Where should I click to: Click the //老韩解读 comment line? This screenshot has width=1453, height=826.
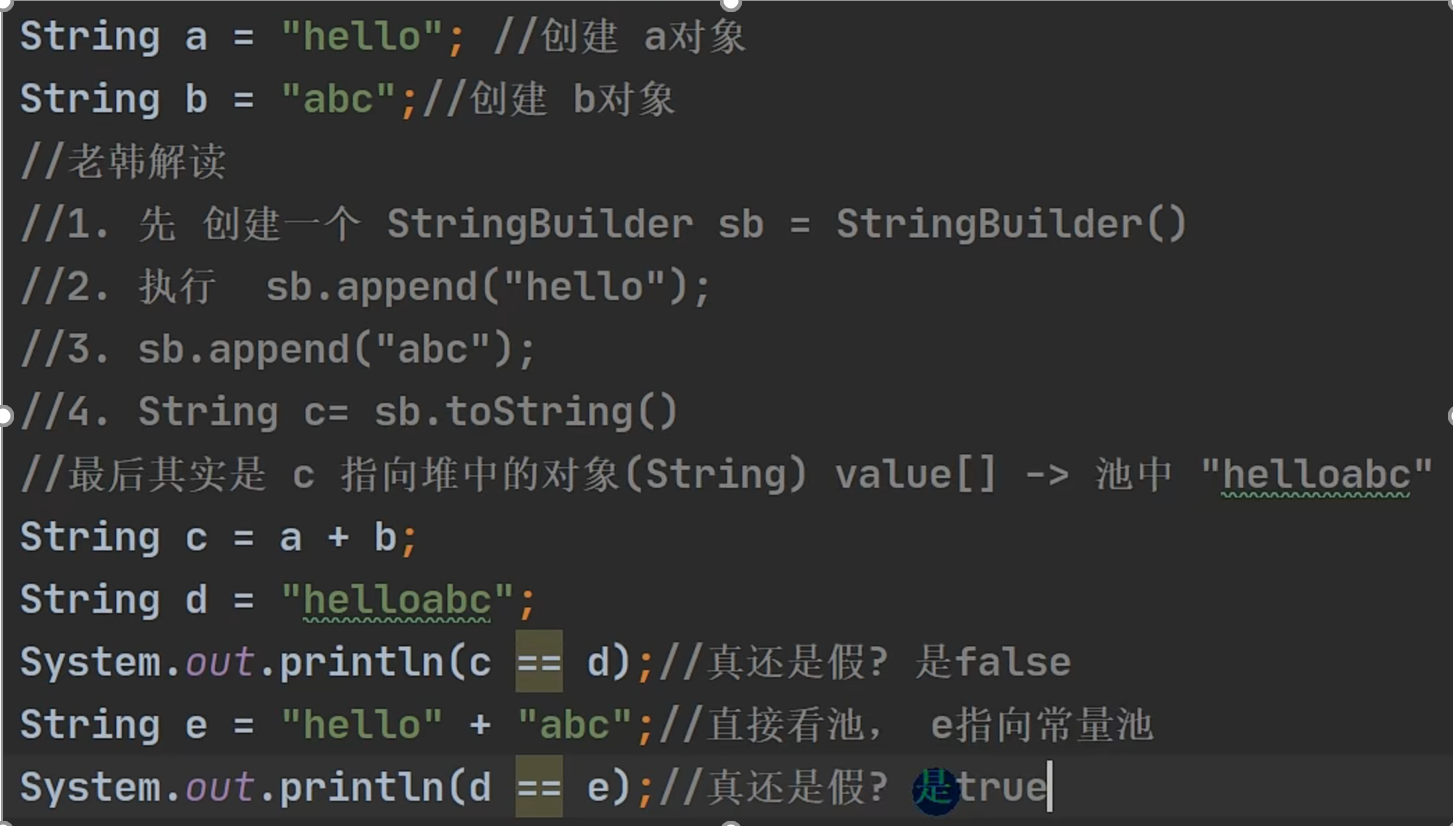(x=124, y=162)
